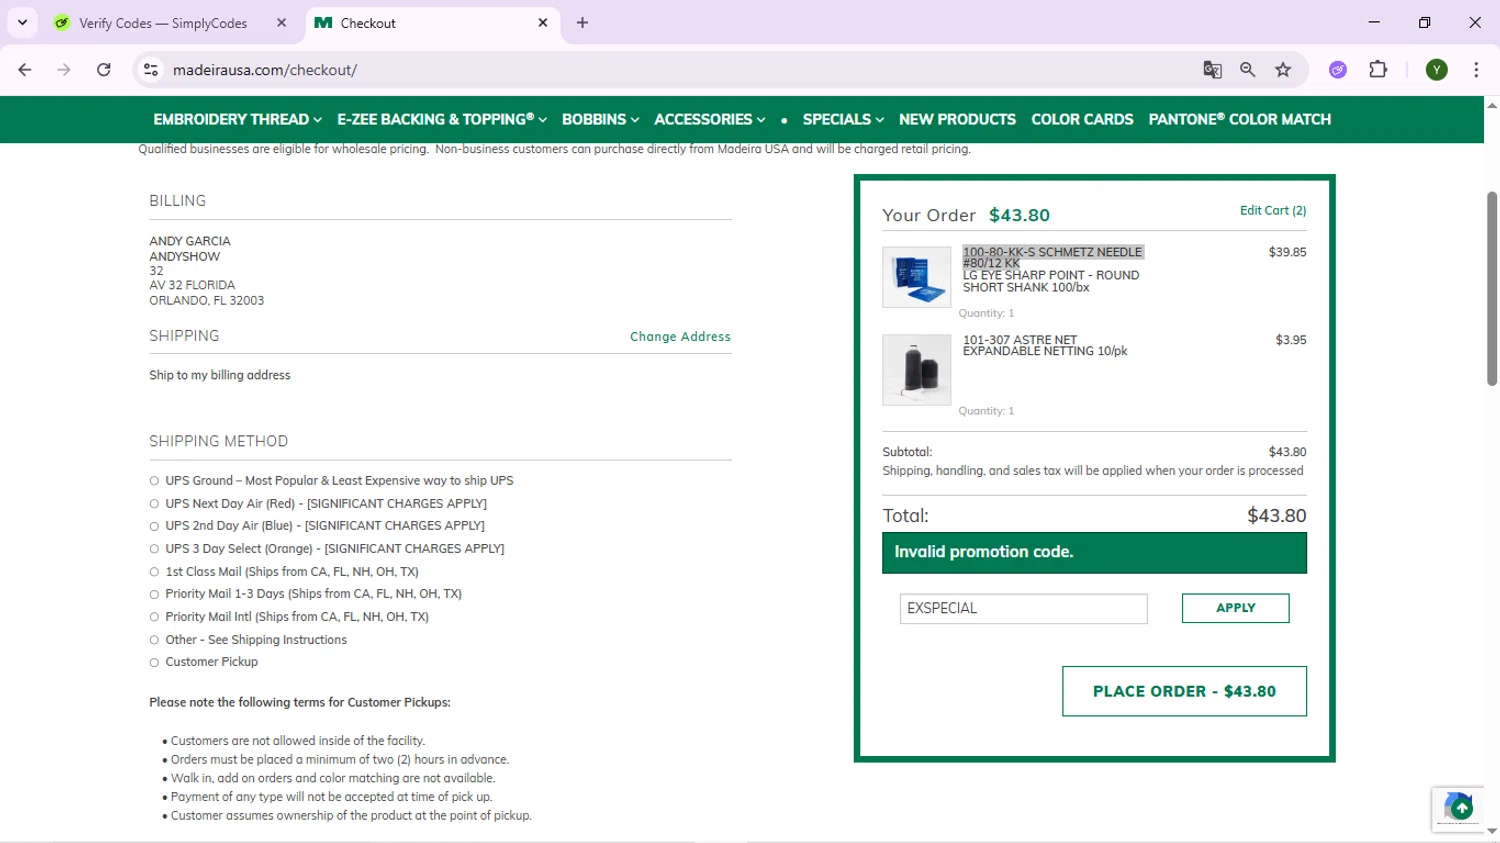1500x843 pixels.
Task: Open the tab search dropdown arrow
Action: coord(22,22)
